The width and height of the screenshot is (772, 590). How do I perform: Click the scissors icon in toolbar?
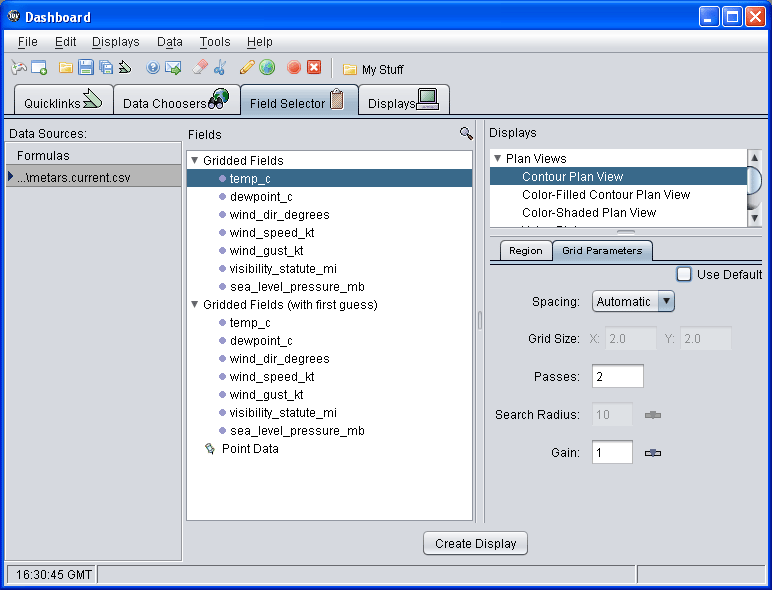tap(220, 68)
